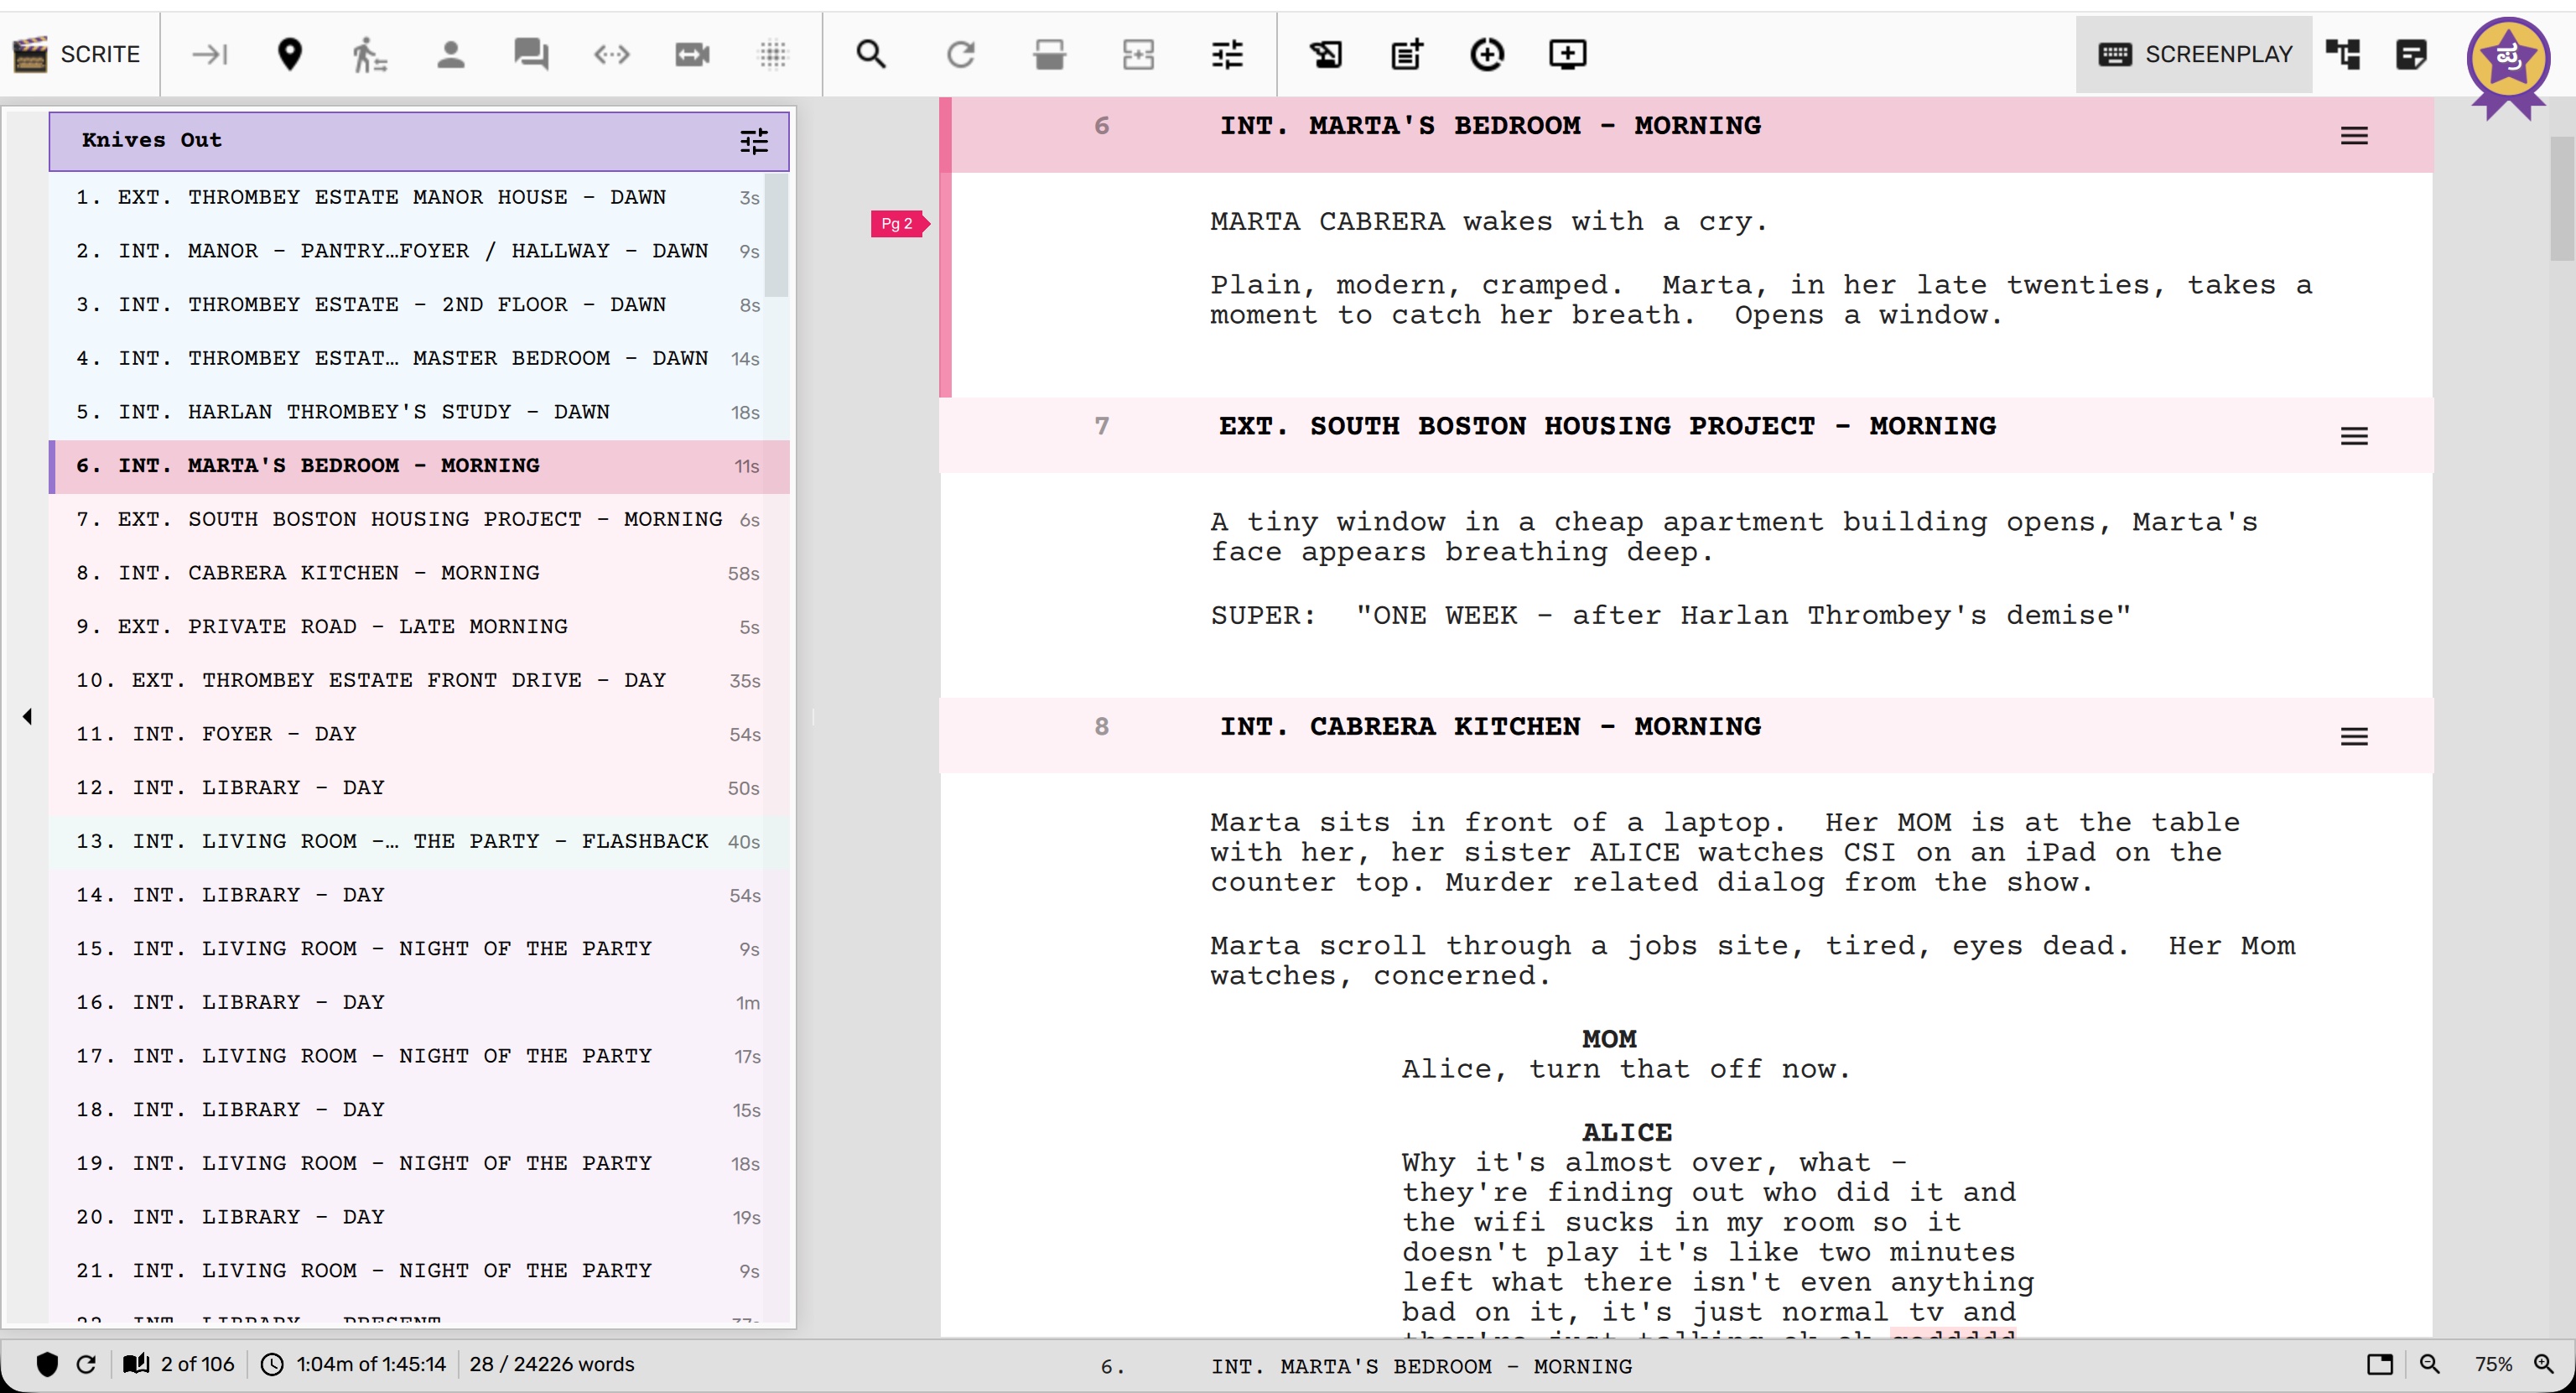Open the search magnifier tool
2576x1393 pixels.
[x=871, y=54]
